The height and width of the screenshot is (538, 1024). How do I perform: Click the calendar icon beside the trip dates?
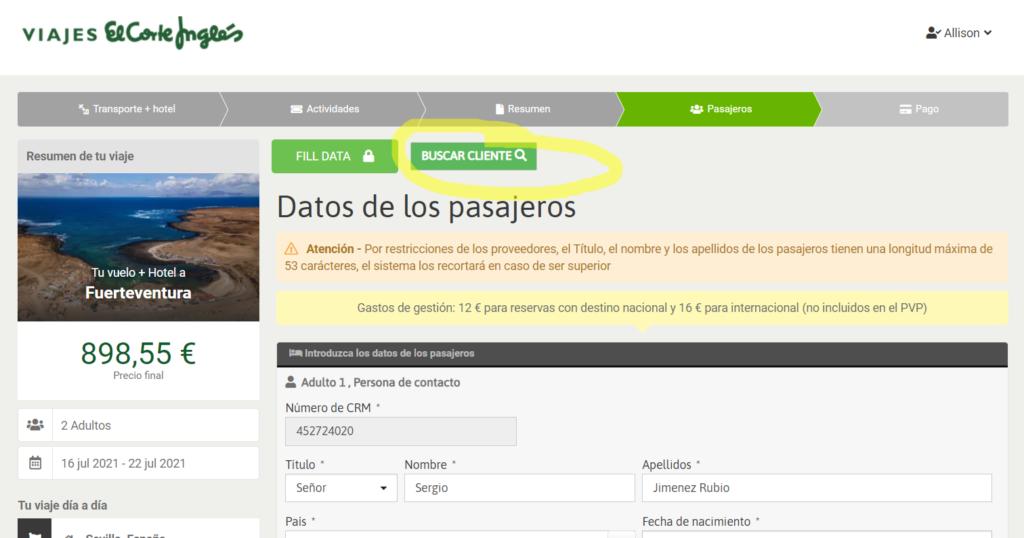(x=35, y=463)
